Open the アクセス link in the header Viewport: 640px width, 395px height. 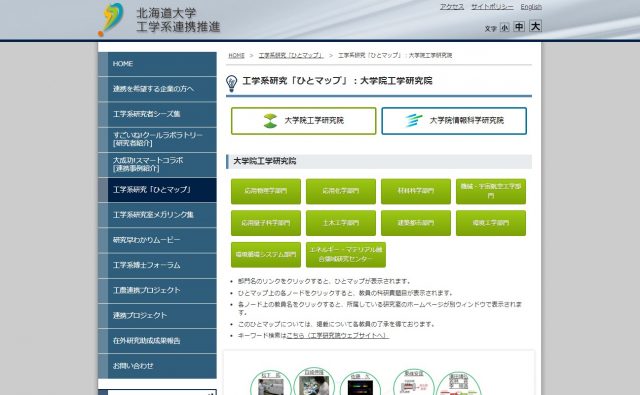pos(452,7)
